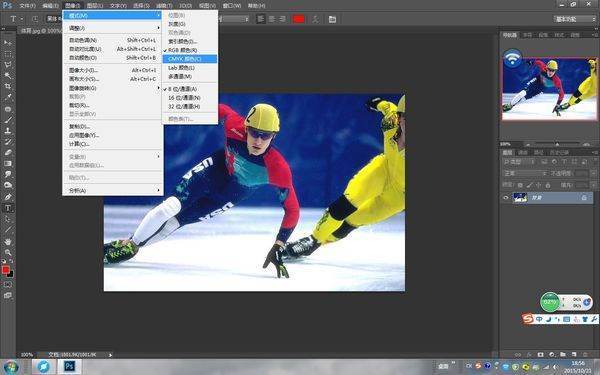
Task: Expand the Image Rotation submenu
Action: tap(112, 88)
